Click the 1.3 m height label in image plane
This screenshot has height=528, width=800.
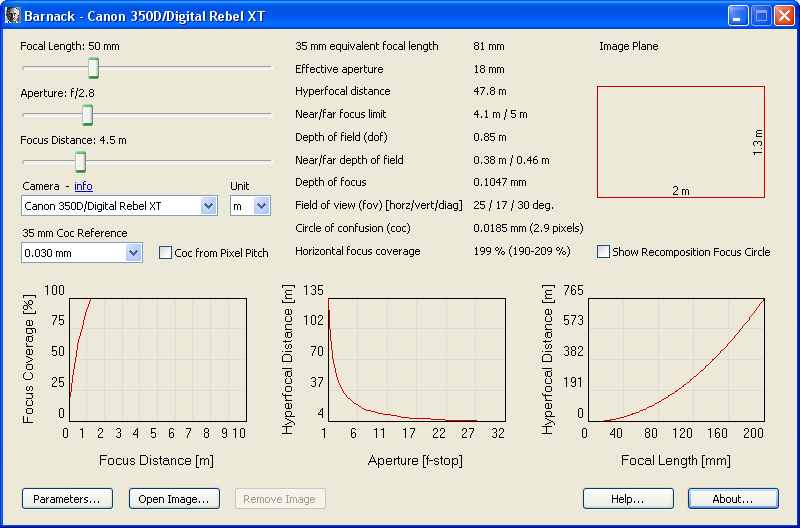pos(758,142)
